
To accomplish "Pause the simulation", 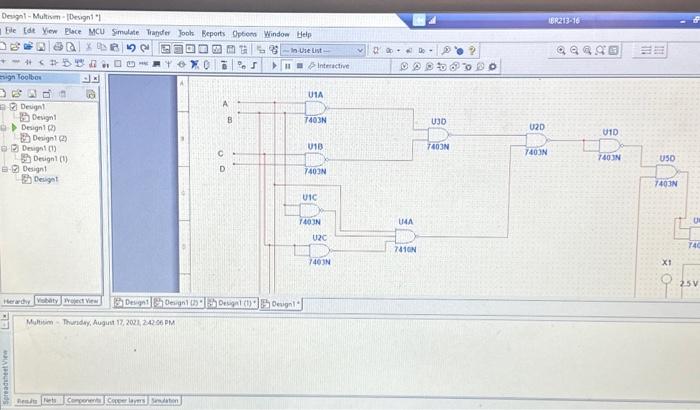I will (x=287, y=66).
